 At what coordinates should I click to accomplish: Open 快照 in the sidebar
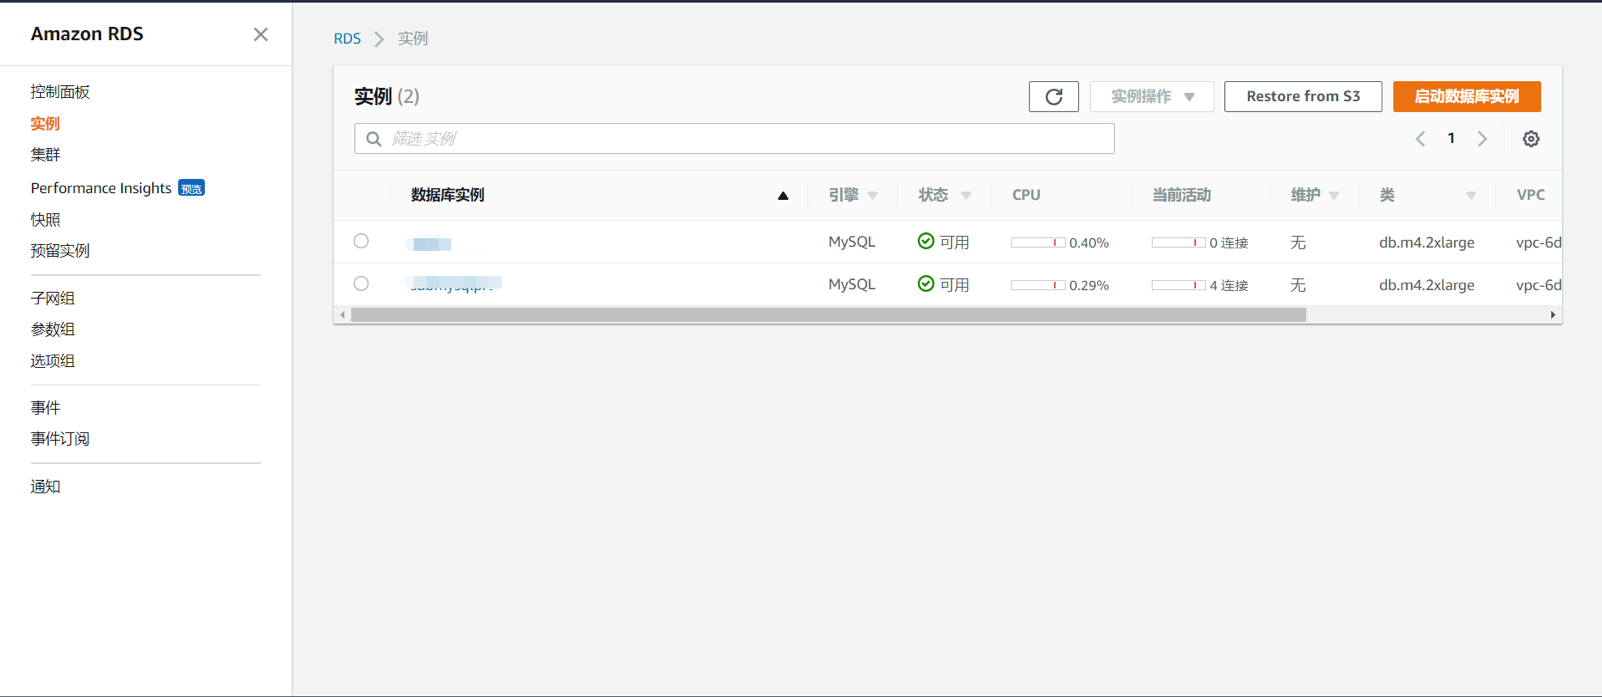point(45,219)
